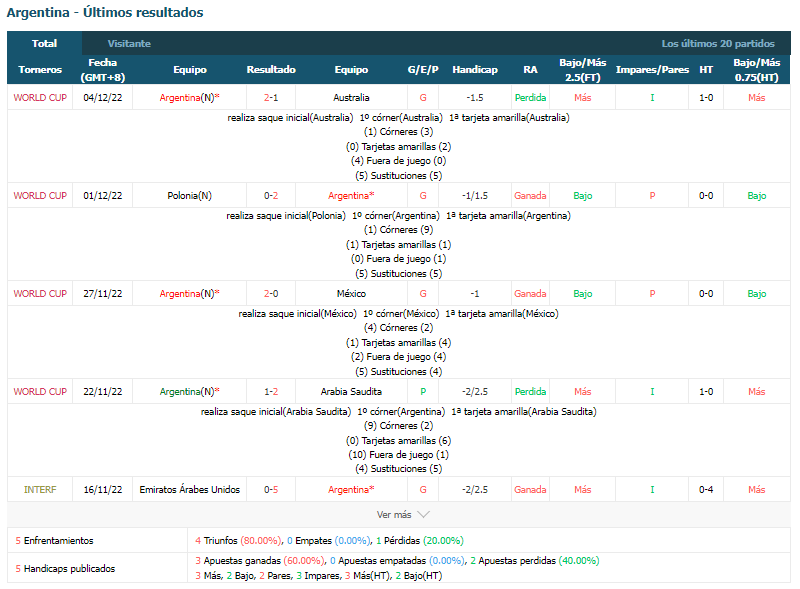Click 'realiza saque inicial(Polonia)' text
The image size is (800, 589).
286,215
